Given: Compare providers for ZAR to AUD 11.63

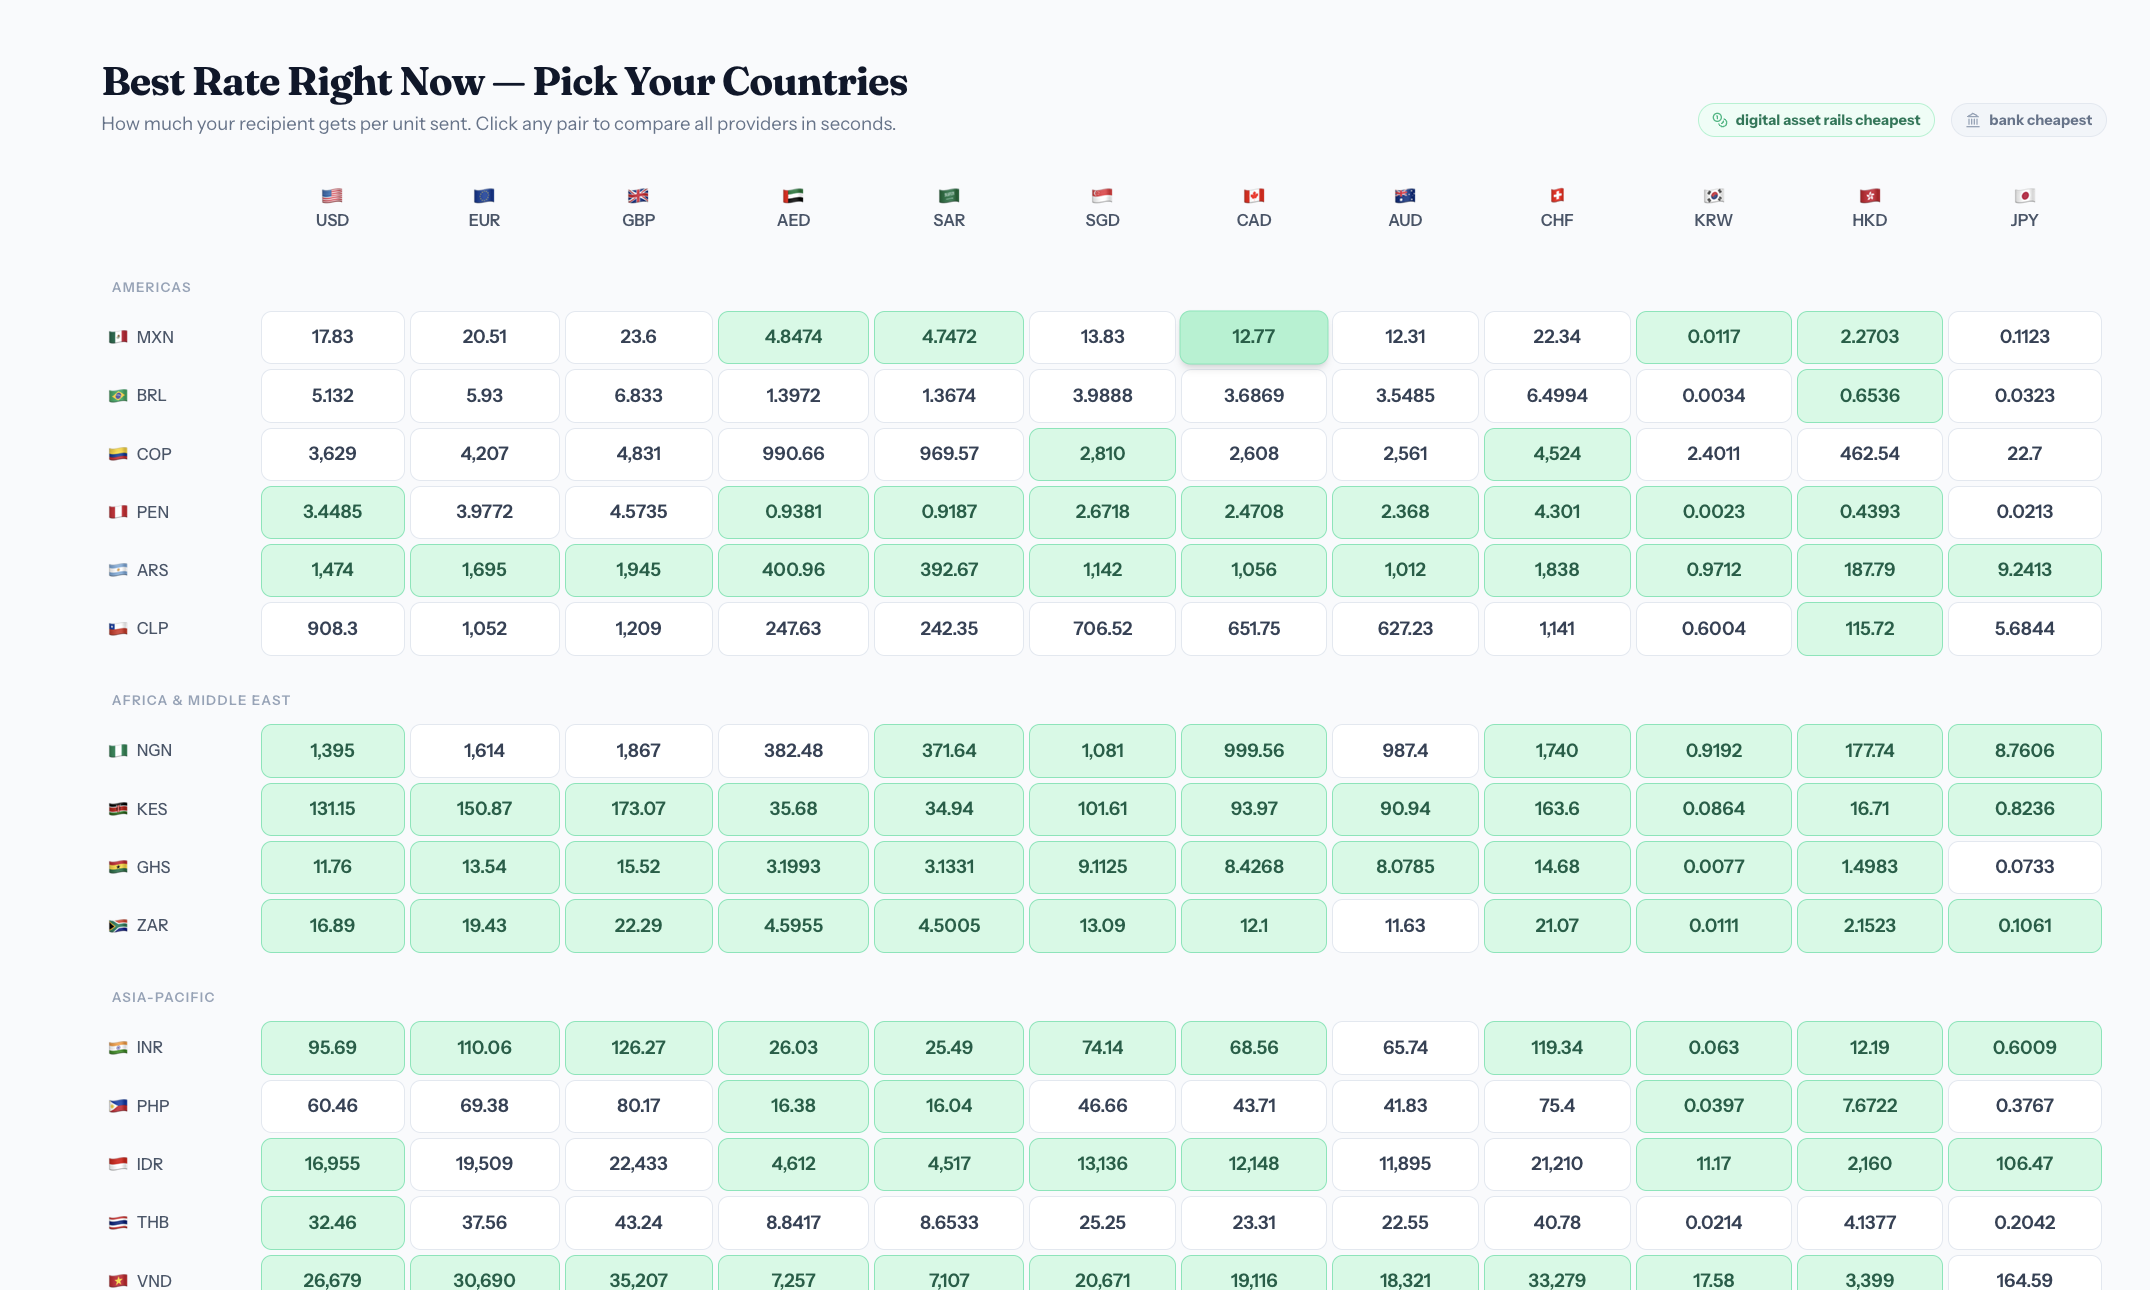Looking at the screenshot, I should click(1405, 926).
